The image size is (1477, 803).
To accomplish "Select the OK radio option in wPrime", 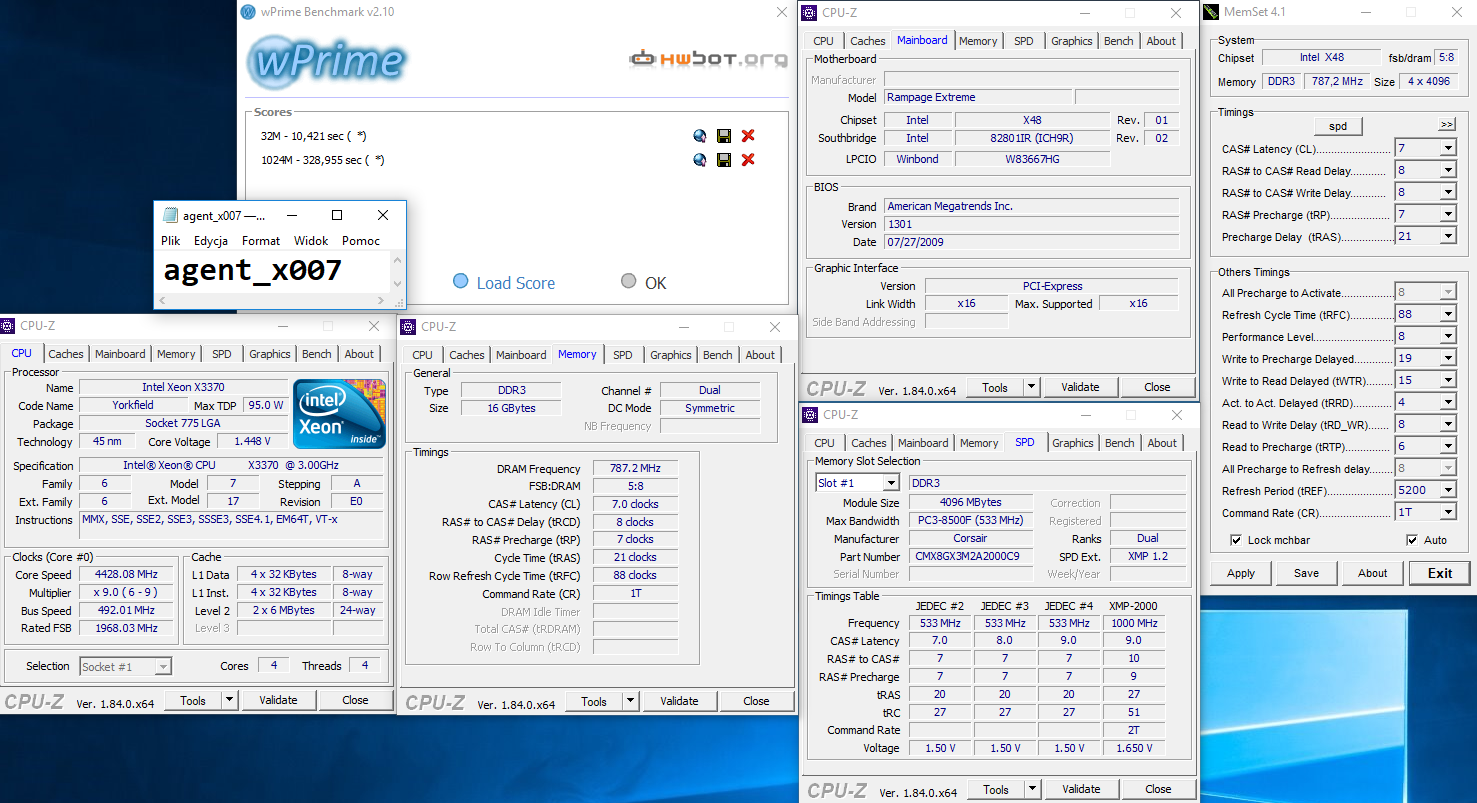I will tap(628, 281).
